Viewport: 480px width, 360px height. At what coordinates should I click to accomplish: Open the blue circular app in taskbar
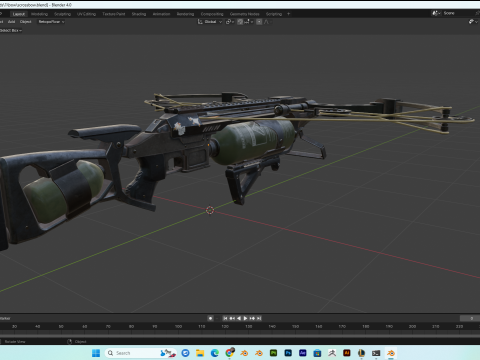(x=185, y=353)
